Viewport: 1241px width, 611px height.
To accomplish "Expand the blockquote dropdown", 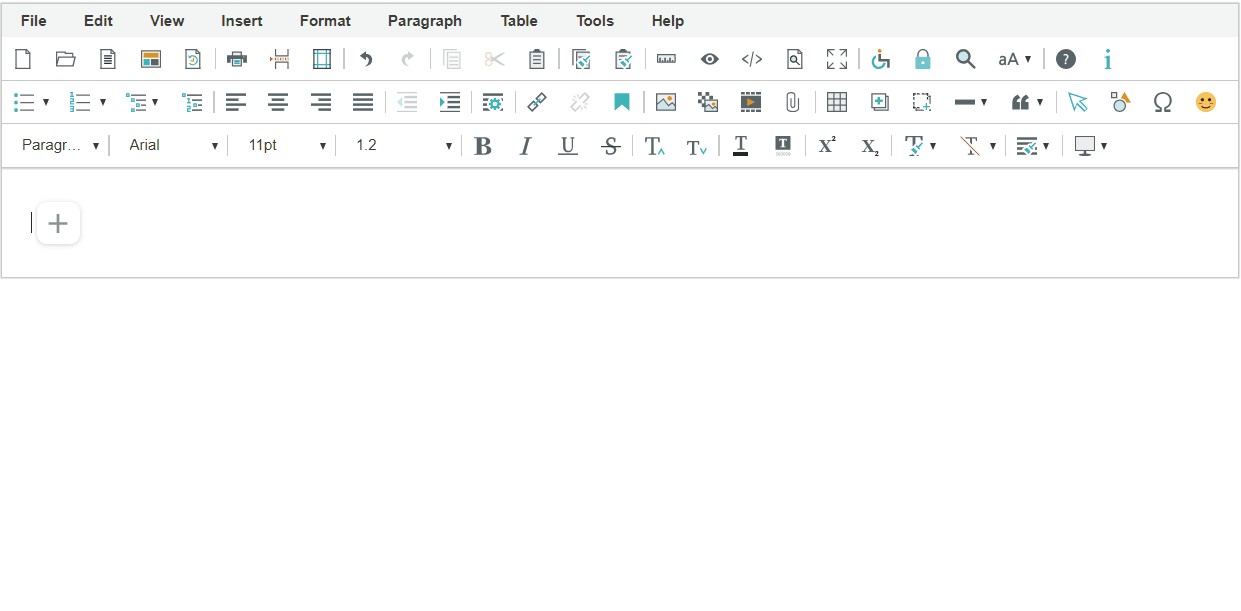I will coord(1040,102).
